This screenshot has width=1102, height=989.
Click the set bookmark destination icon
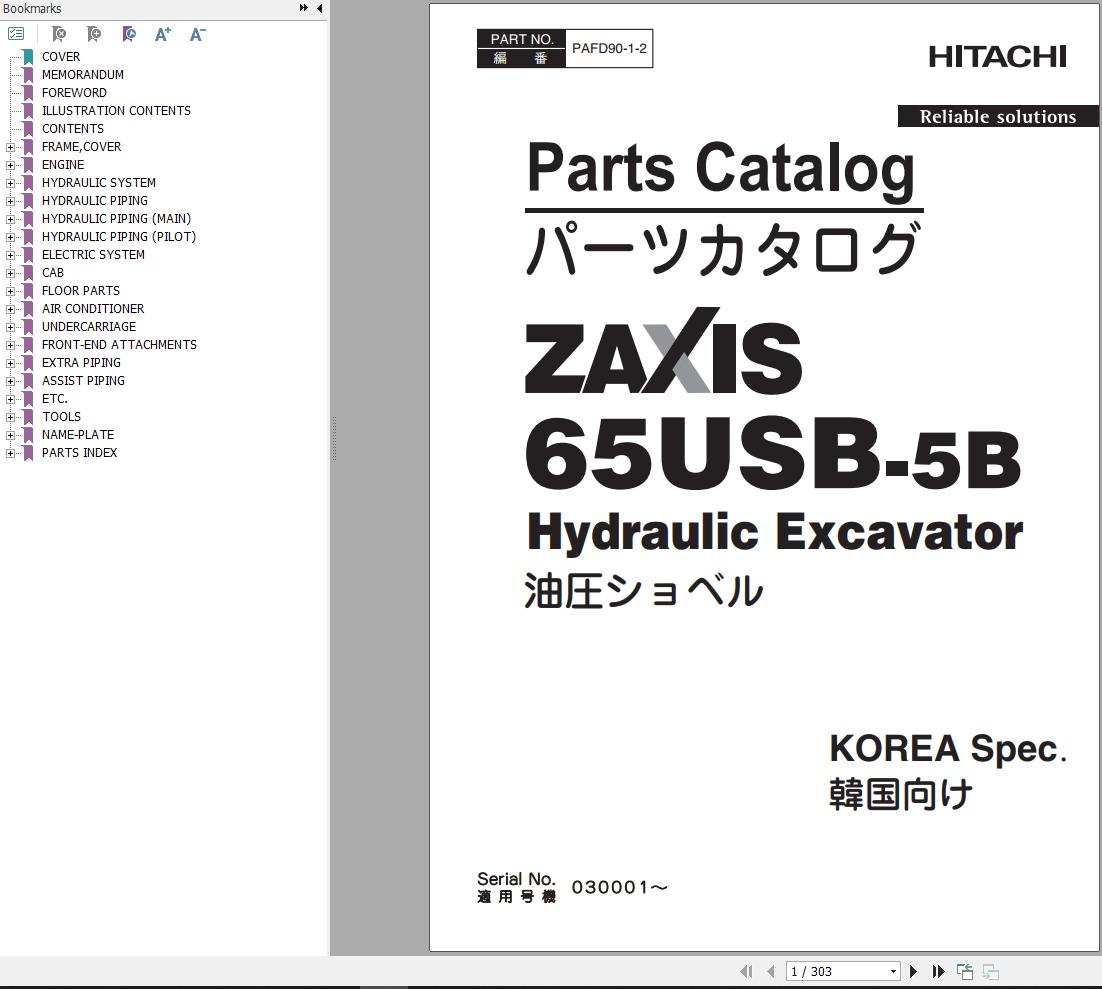129,34
